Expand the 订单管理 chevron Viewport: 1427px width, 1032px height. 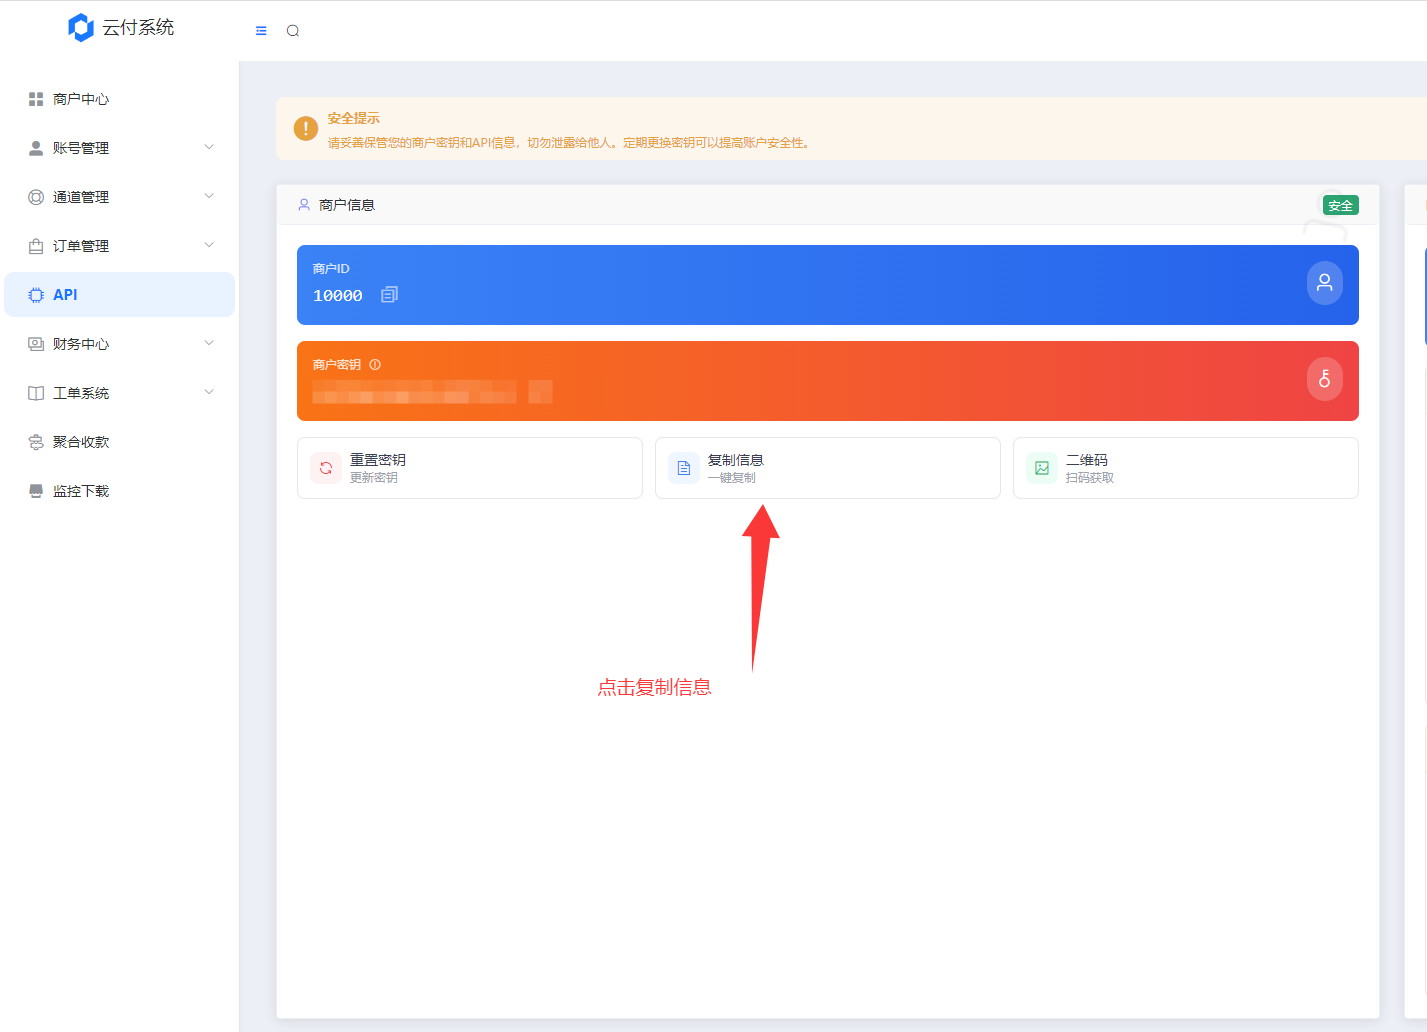209,245
